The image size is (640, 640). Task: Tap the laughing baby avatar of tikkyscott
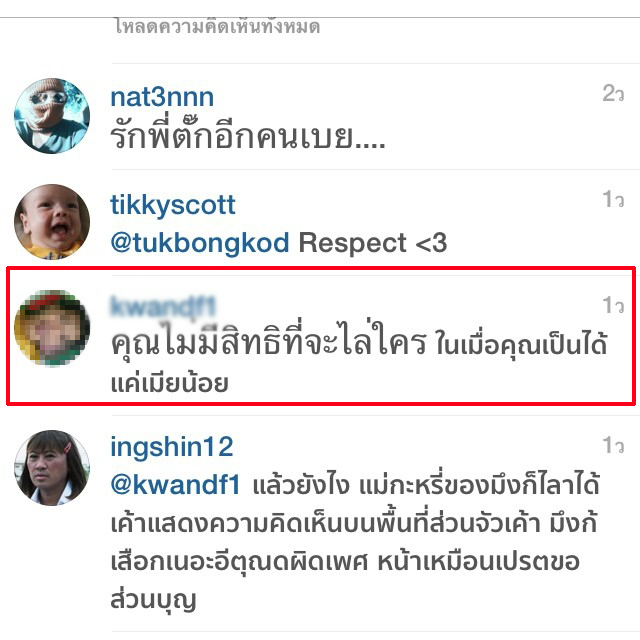(52, 222)
